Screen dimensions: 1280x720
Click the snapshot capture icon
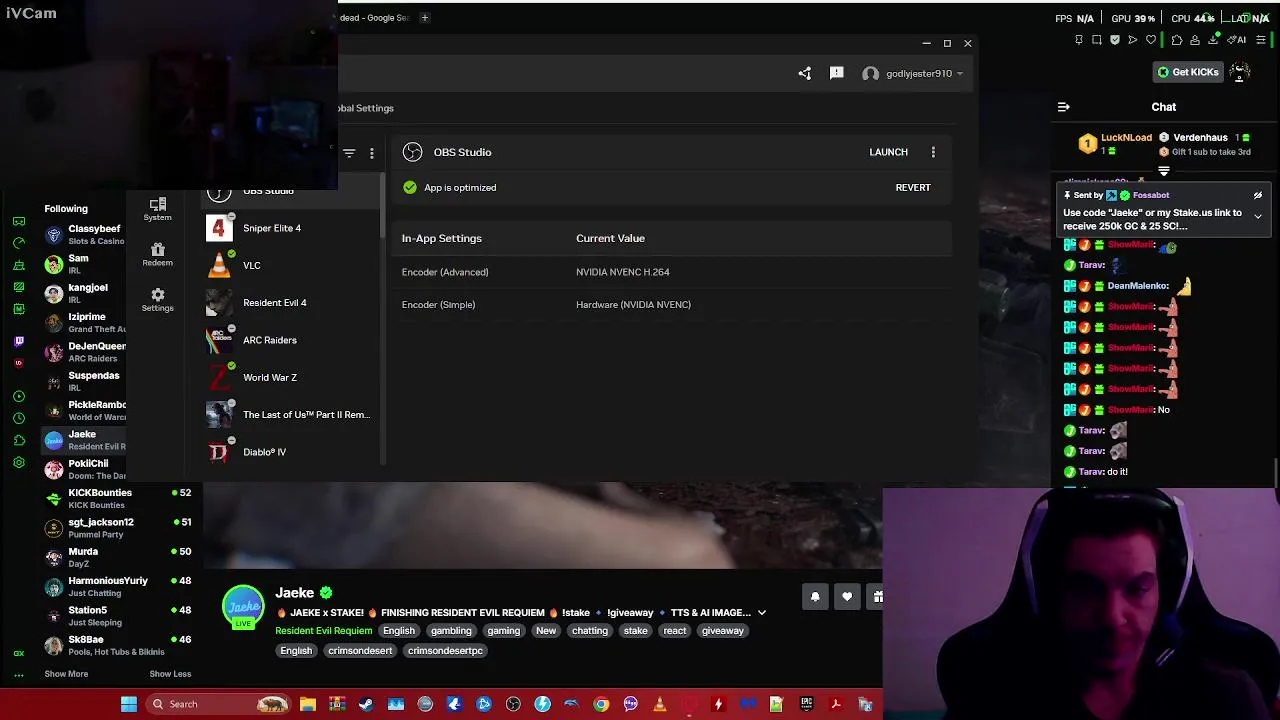pyautogui.click(x=1097, y=40)
